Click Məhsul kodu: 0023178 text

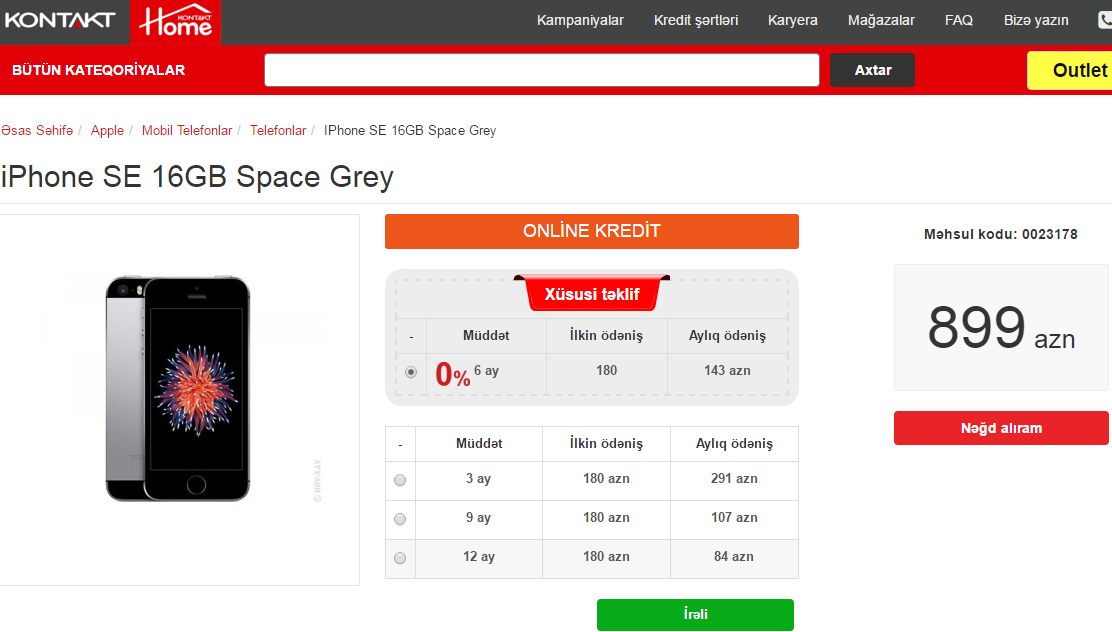pyautogui.click(x=1001, y=235)
